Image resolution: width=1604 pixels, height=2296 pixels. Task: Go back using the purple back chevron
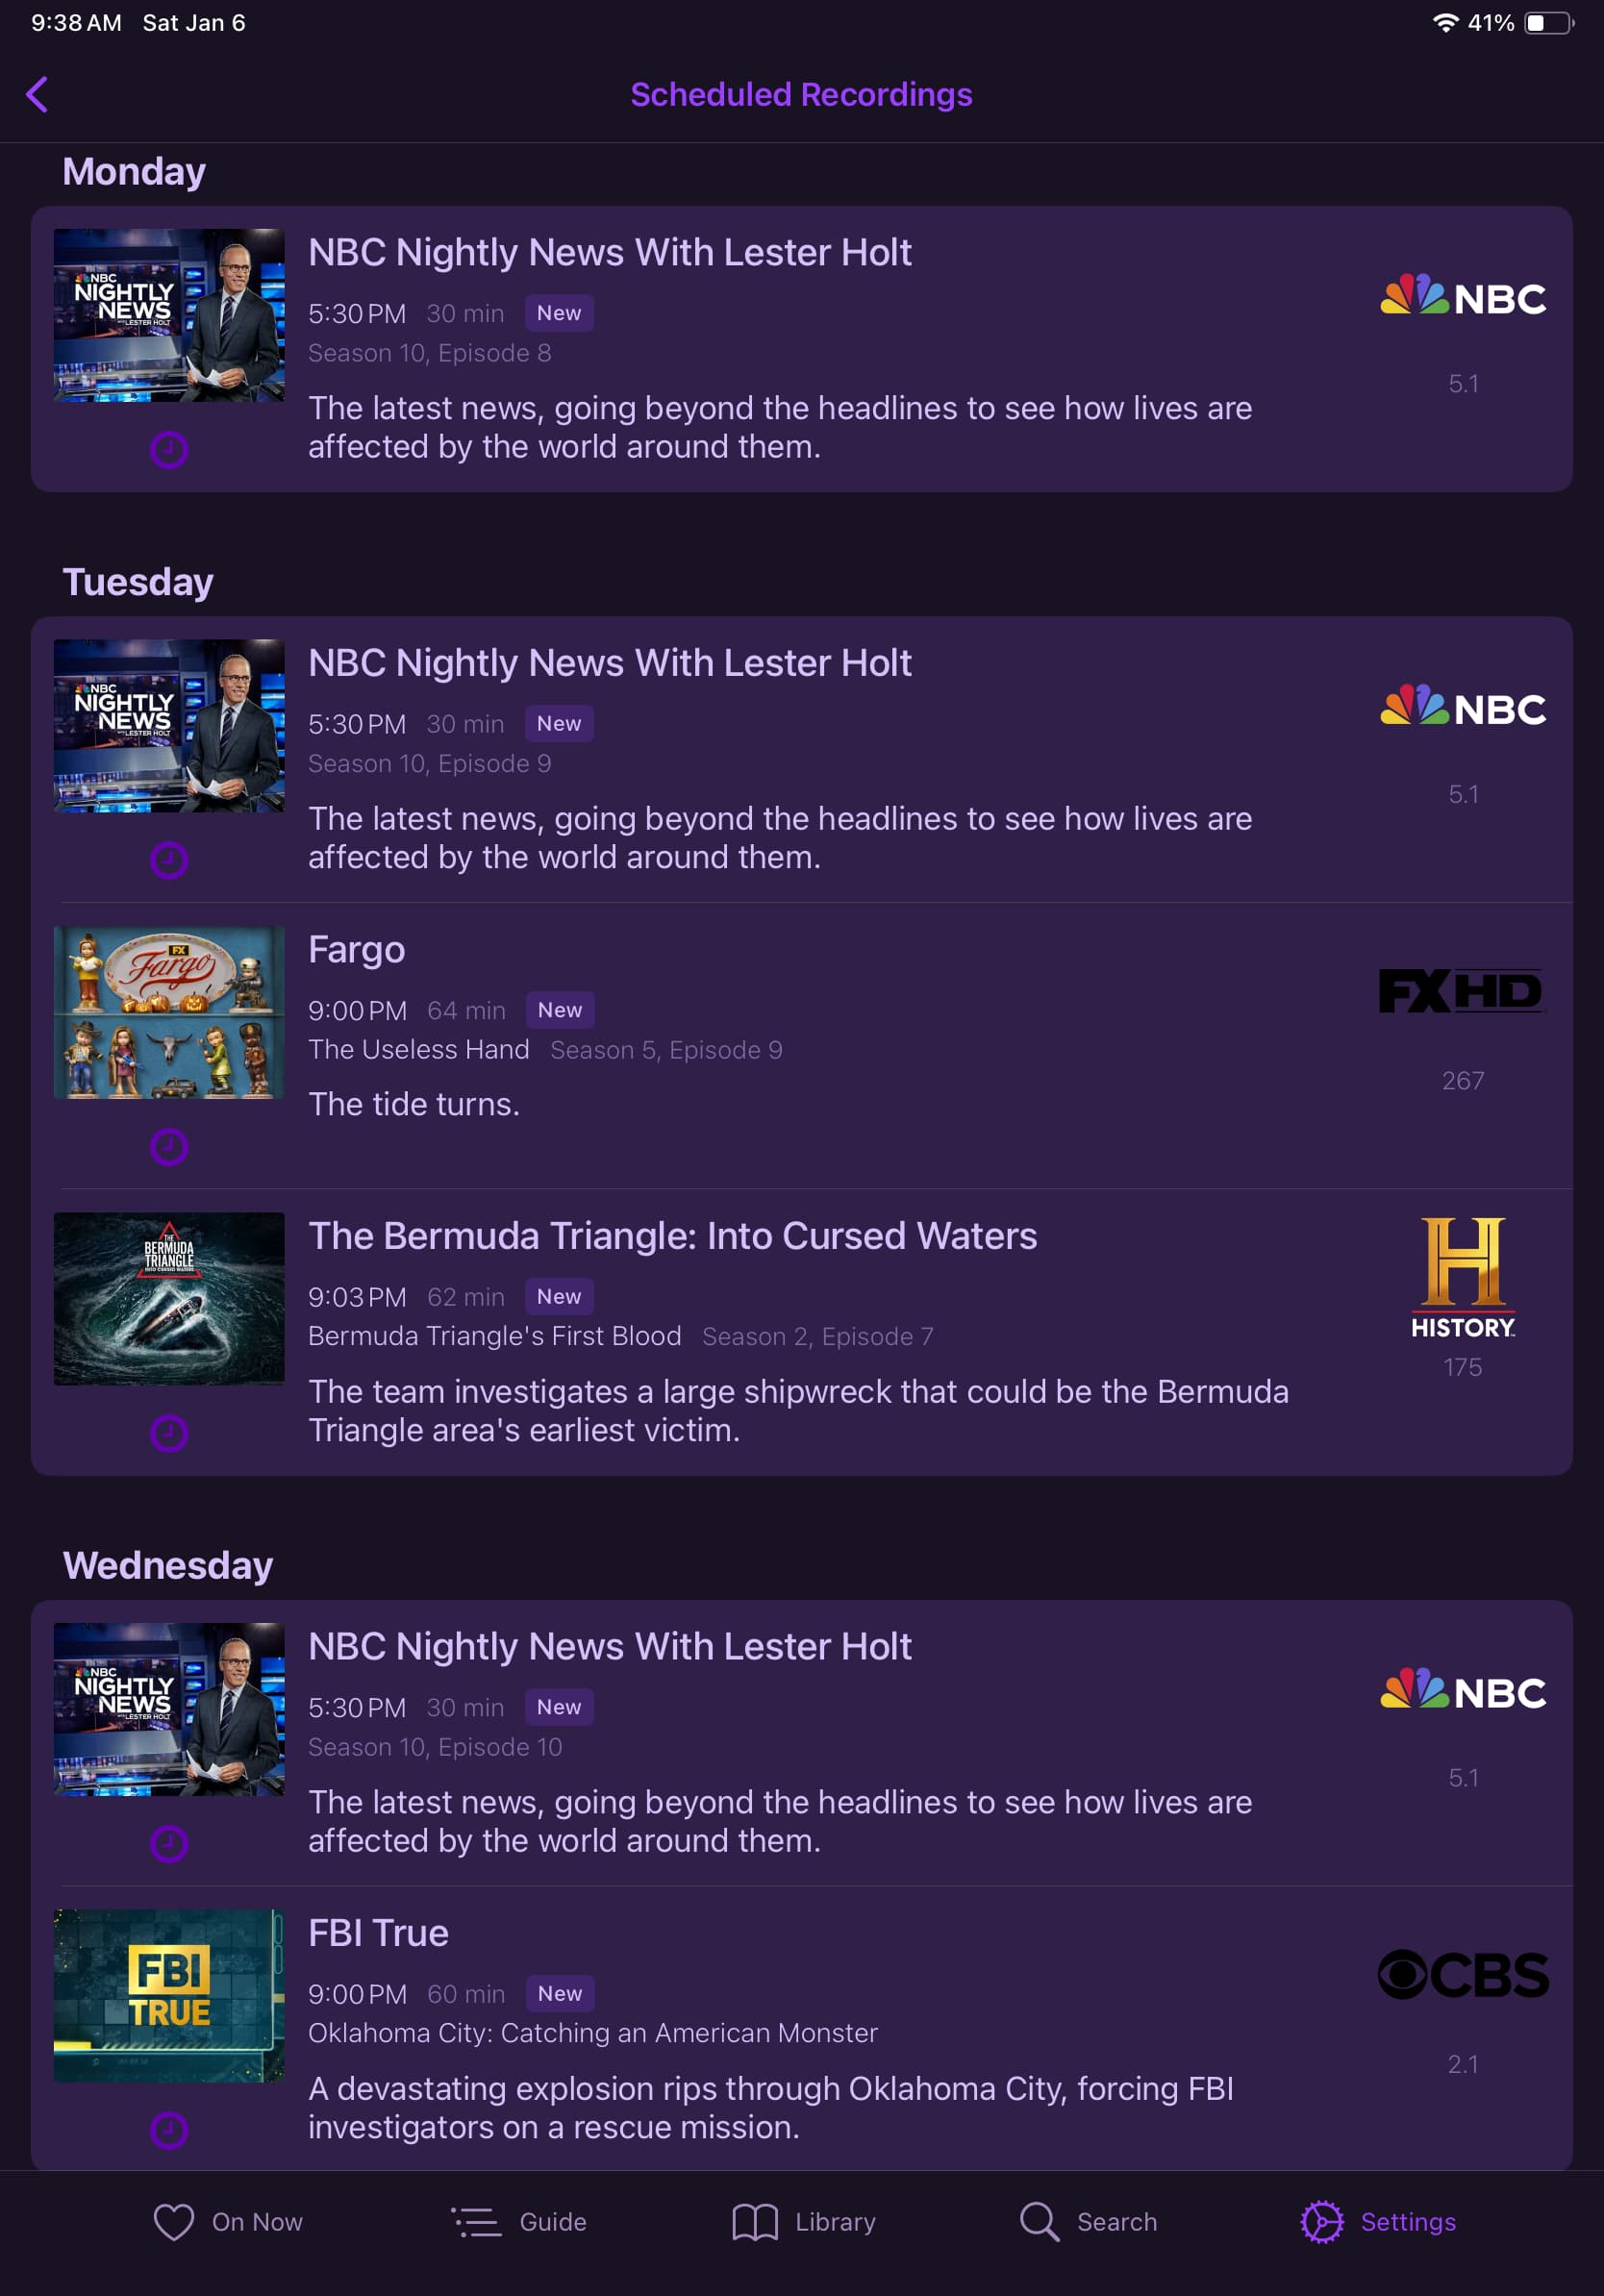[x=37, y=95]
